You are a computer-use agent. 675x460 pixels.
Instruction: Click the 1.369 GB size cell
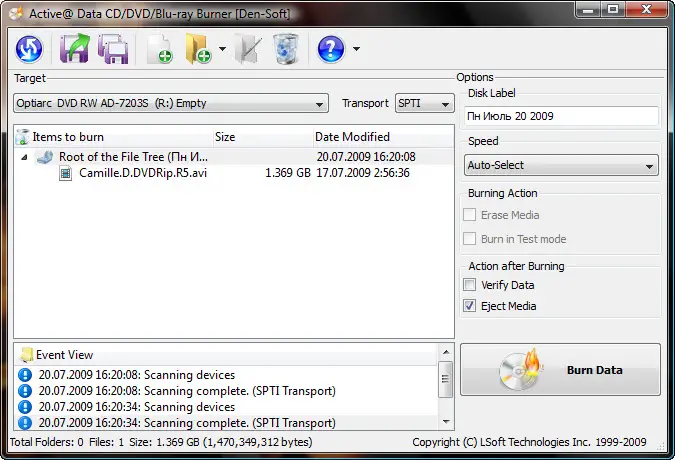click(x=288, y=173)
